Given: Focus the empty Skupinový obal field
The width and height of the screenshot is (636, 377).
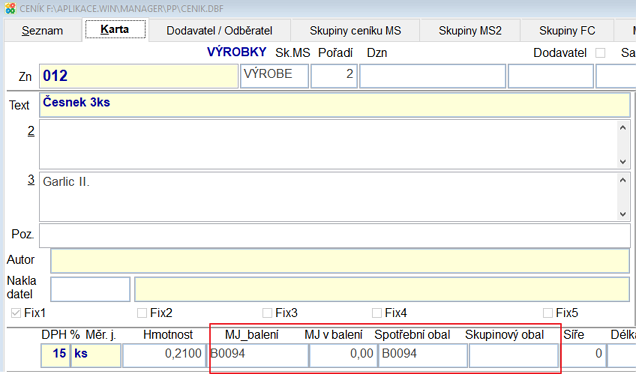Looking at the screenshot, I should [x=514, y=355].
